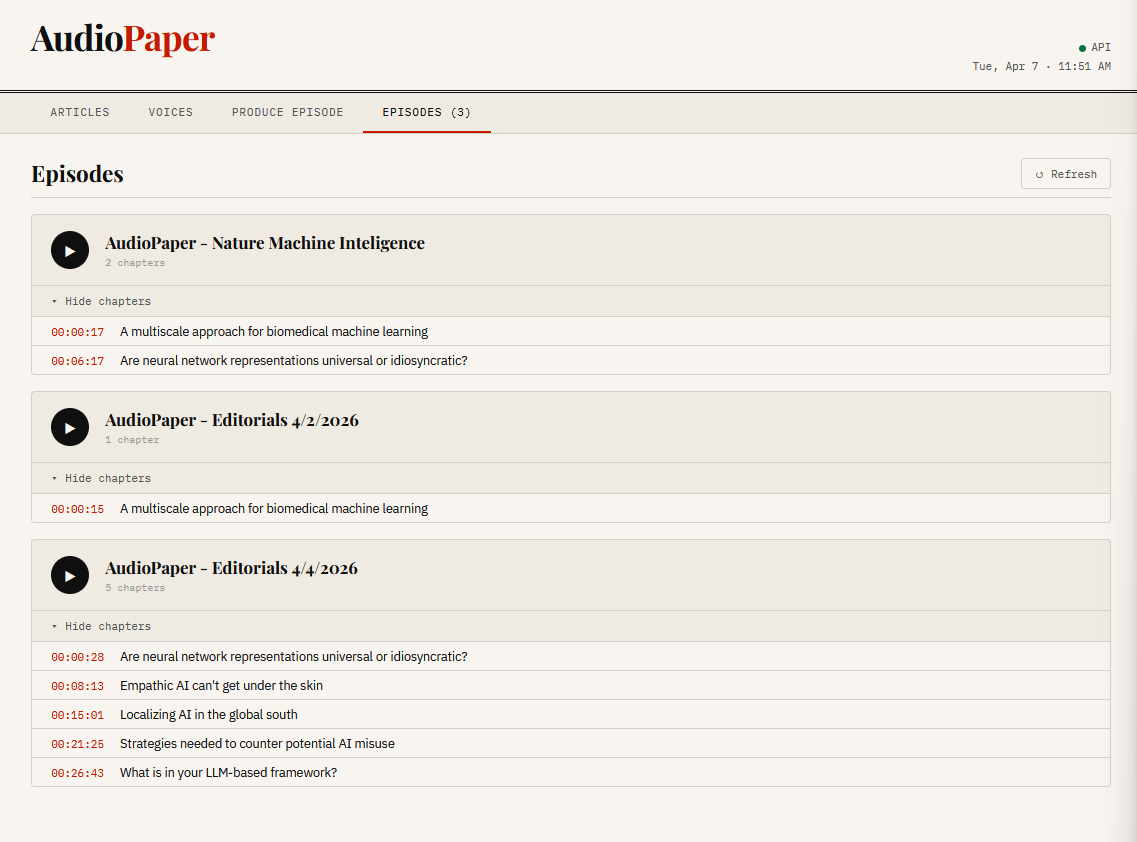Go to the Produce Episode tab

(x=288, y=112)
